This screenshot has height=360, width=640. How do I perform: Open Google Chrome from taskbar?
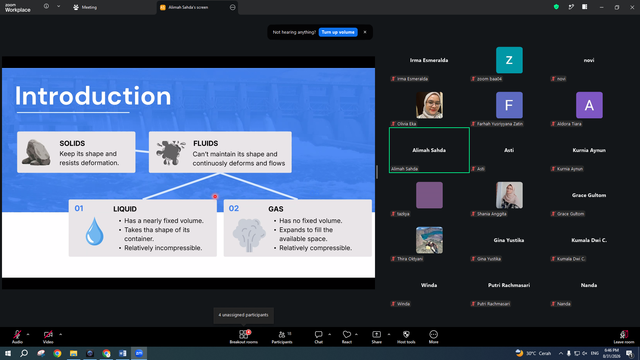click(57, 353)
